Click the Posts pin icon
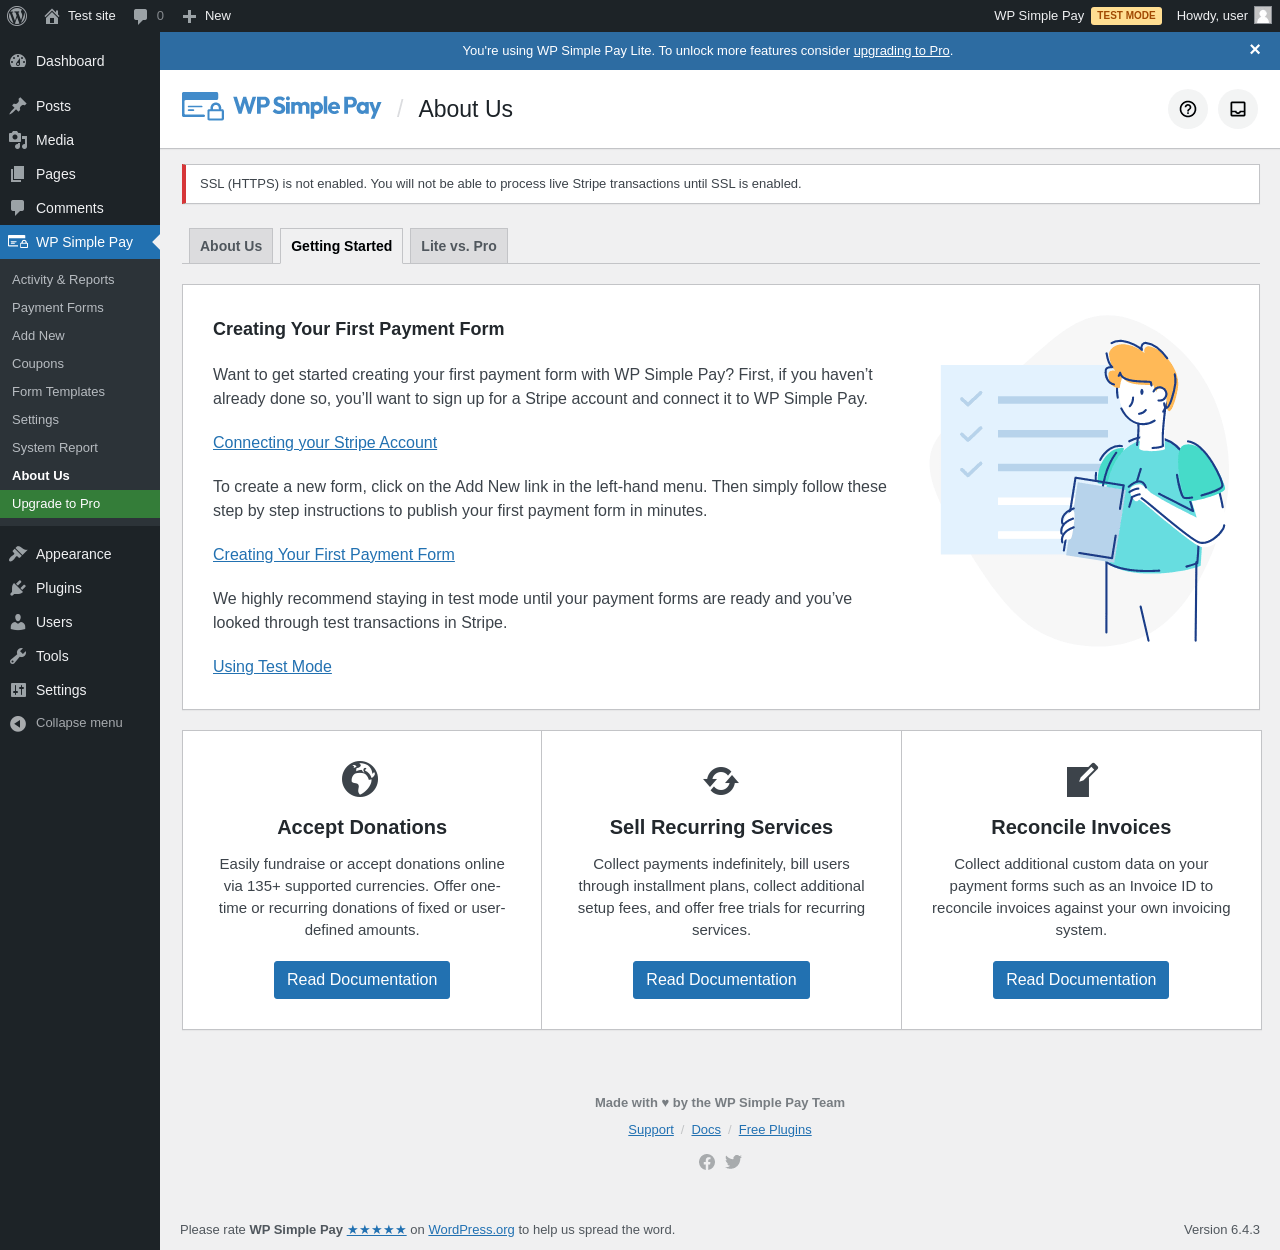The height and width of the screenshot is (1250, 1280). (x=18, y=106)
